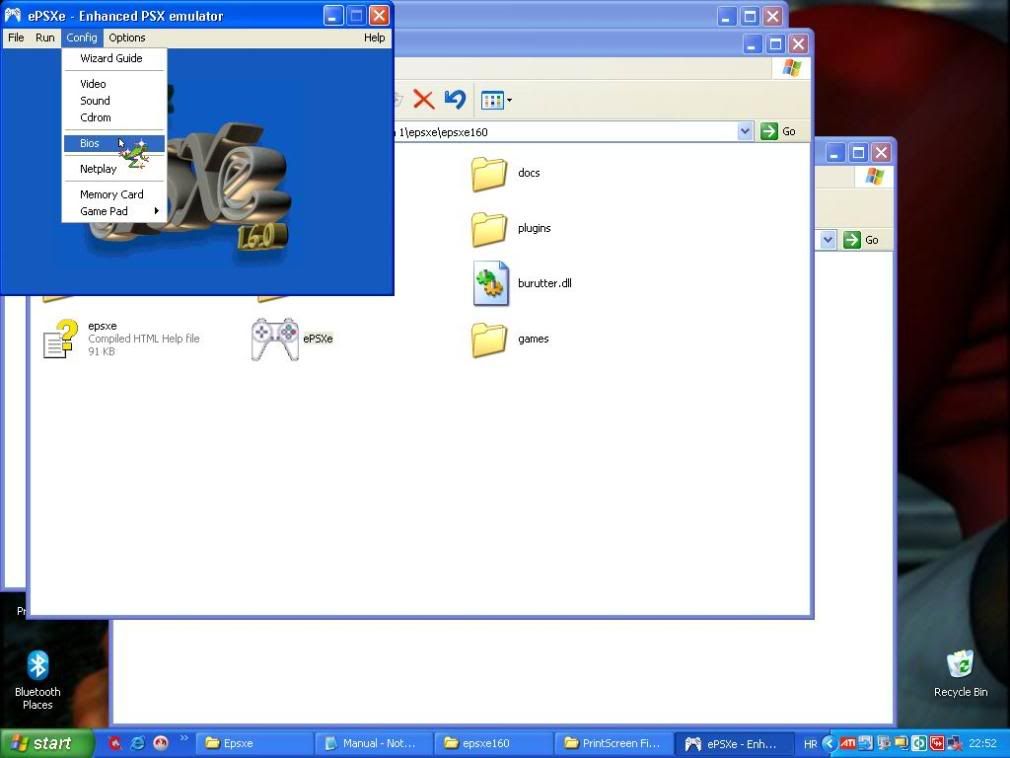Click the HR language indicator
The height and width of the screenshot is (758, 1010).
(810, 744)
